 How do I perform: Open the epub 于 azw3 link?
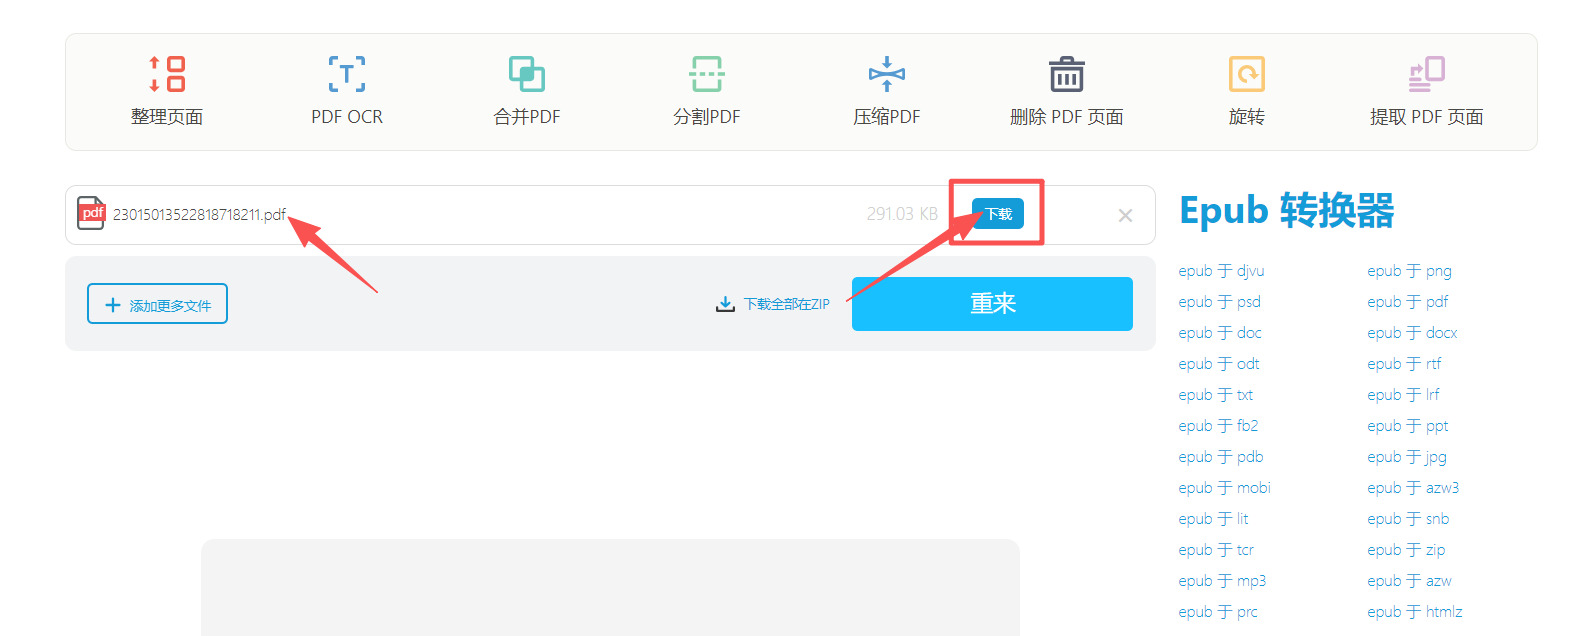coord(1413,488)
